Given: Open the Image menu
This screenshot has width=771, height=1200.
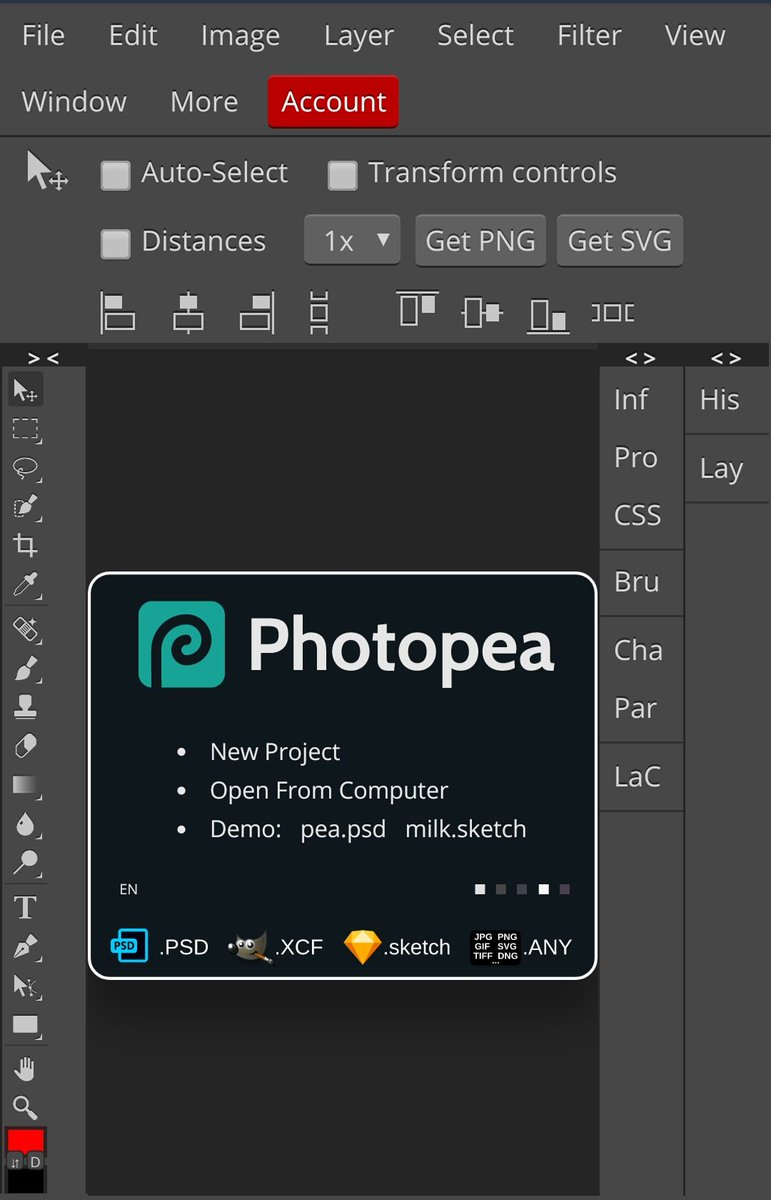Looking at the screenshot, I should (x=240, y=36).
